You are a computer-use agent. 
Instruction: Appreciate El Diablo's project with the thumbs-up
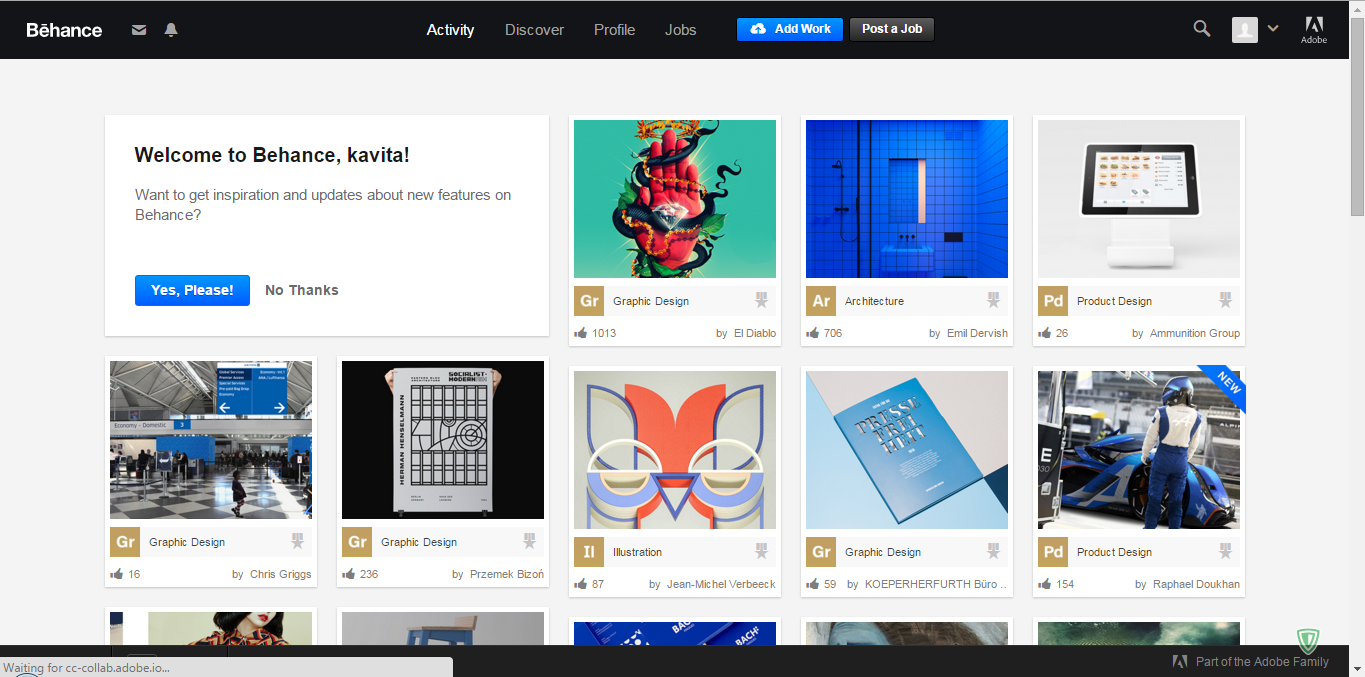pyautogui.click(x=580, y=333)
